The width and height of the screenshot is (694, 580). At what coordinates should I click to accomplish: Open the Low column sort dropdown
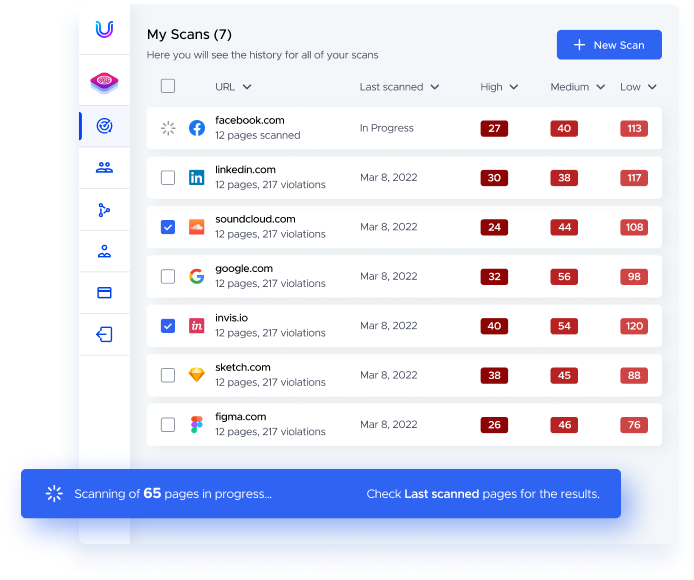click(x=638, y=87)
